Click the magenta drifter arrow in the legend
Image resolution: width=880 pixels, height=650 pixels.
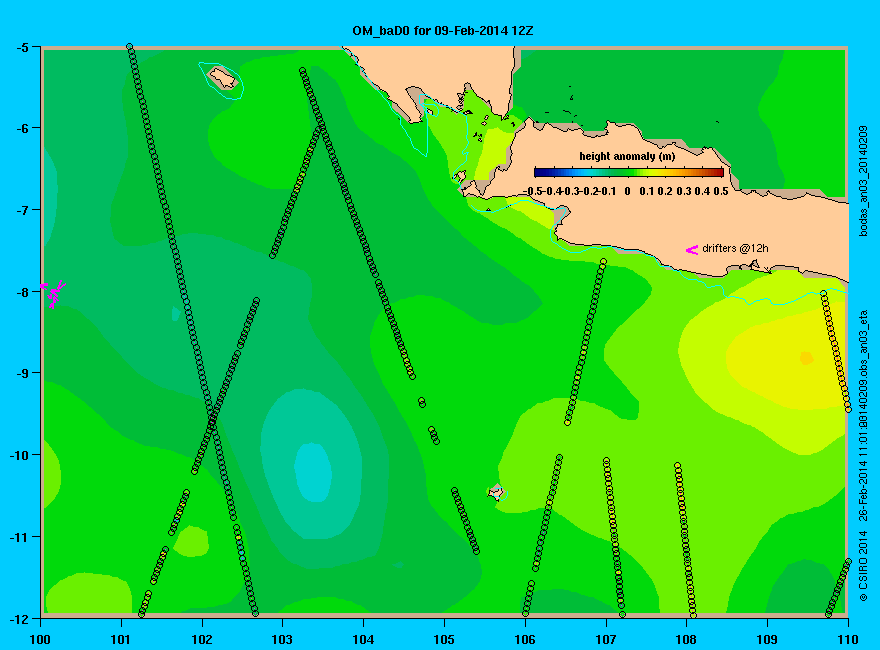692,250
